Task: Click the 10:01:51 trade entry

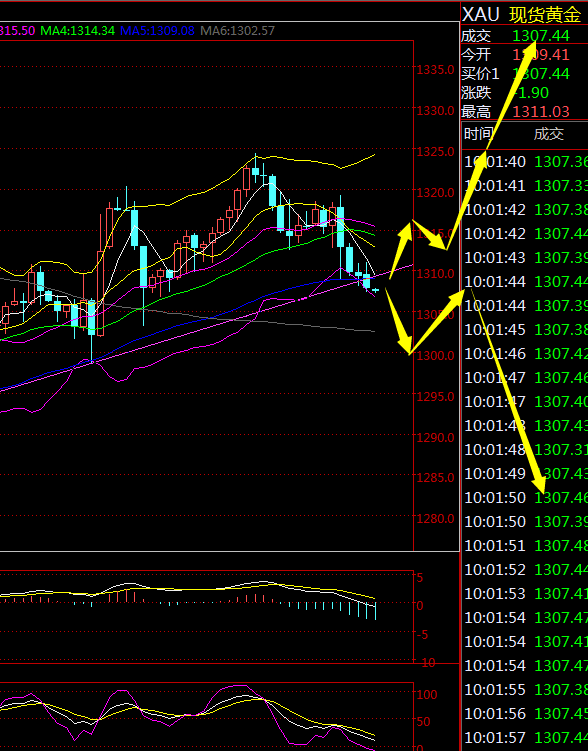Action: tap(525, 546)
